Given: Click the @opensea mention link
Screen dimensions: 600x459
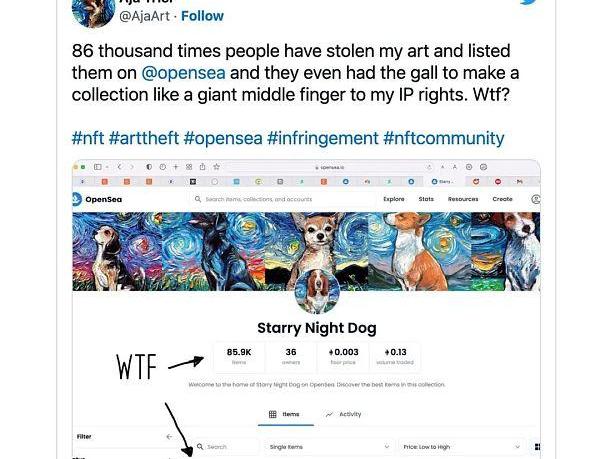Looking at the screenshot, I should (183, 73).
